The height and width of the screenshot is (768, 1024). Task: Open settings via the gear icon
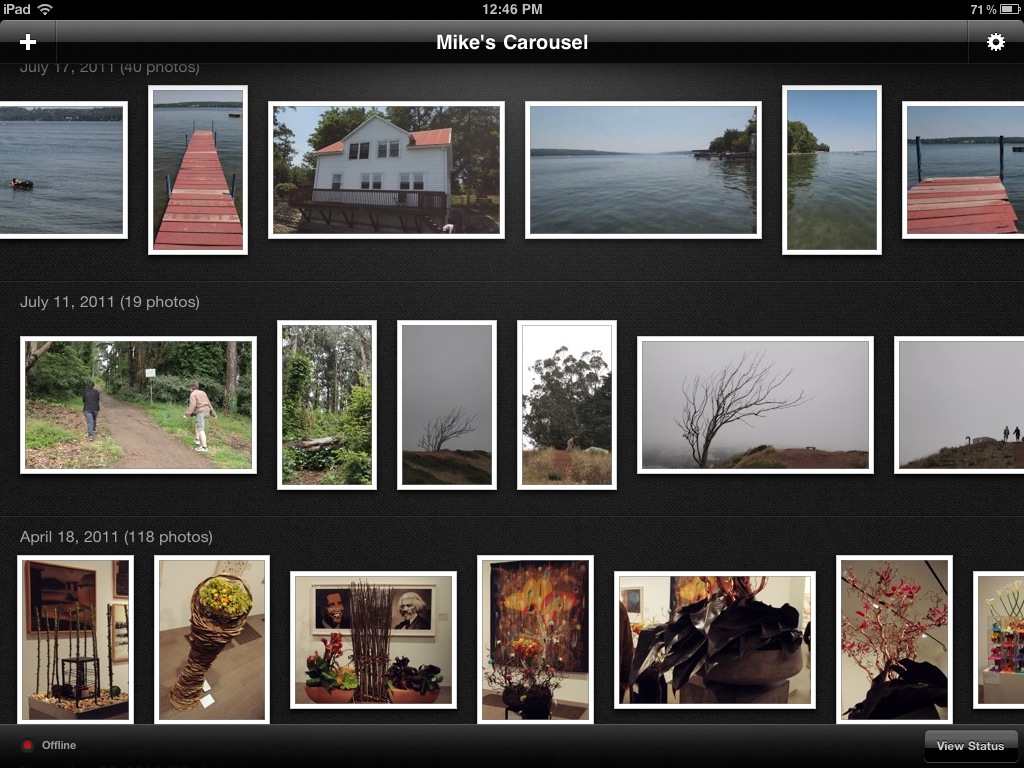click(995, 42)
